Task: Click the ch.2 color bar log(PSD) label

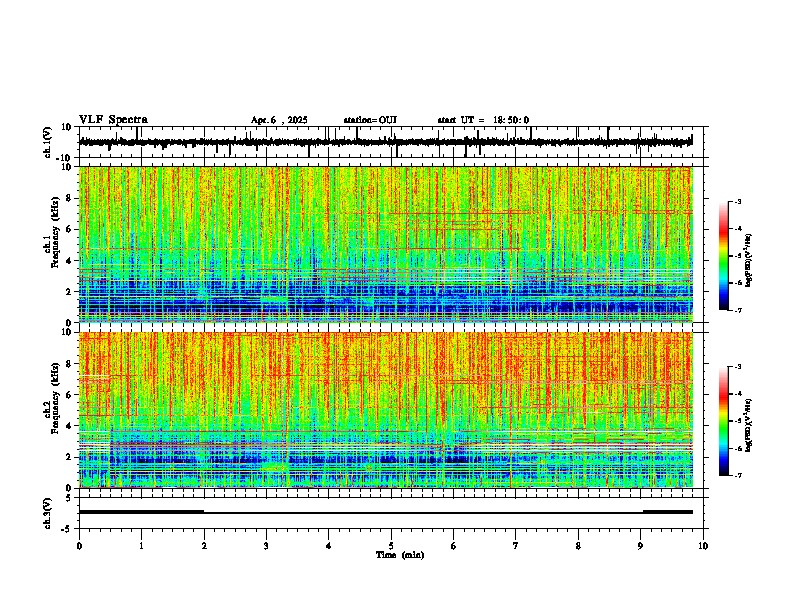Action: pyautogui.click(x=749, y=425)
